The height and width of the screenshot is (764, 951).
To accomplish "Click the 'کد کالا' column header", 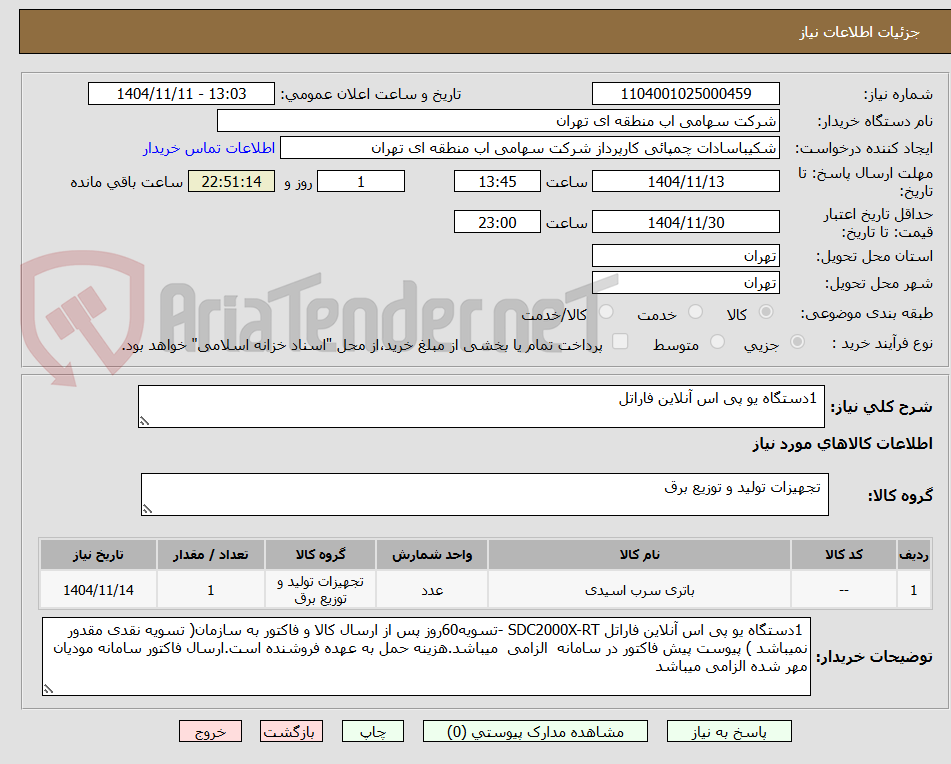I will point(844,555).
